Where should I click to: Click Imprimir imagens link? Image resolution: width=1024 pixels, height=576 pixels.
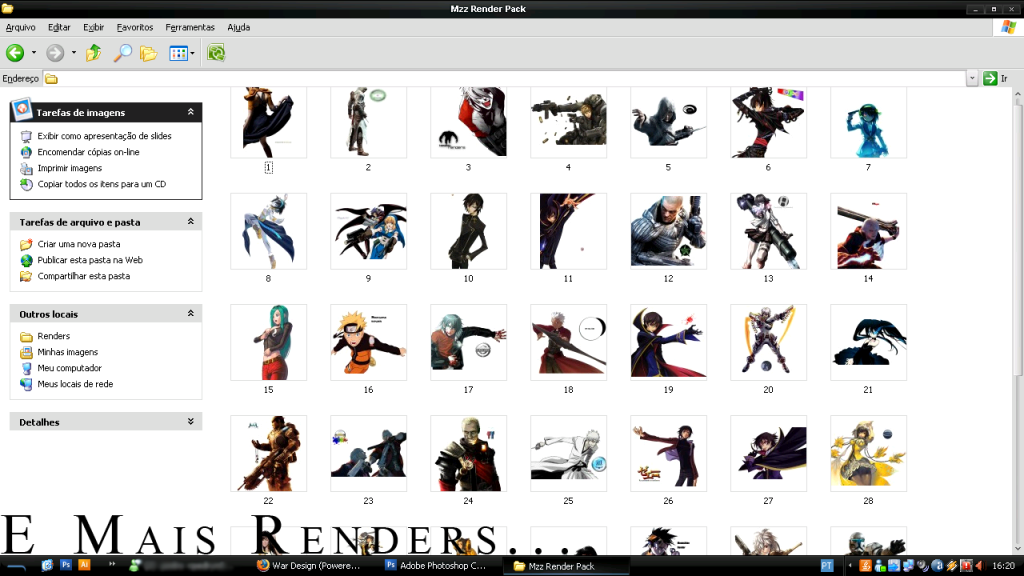coord(70,168)
